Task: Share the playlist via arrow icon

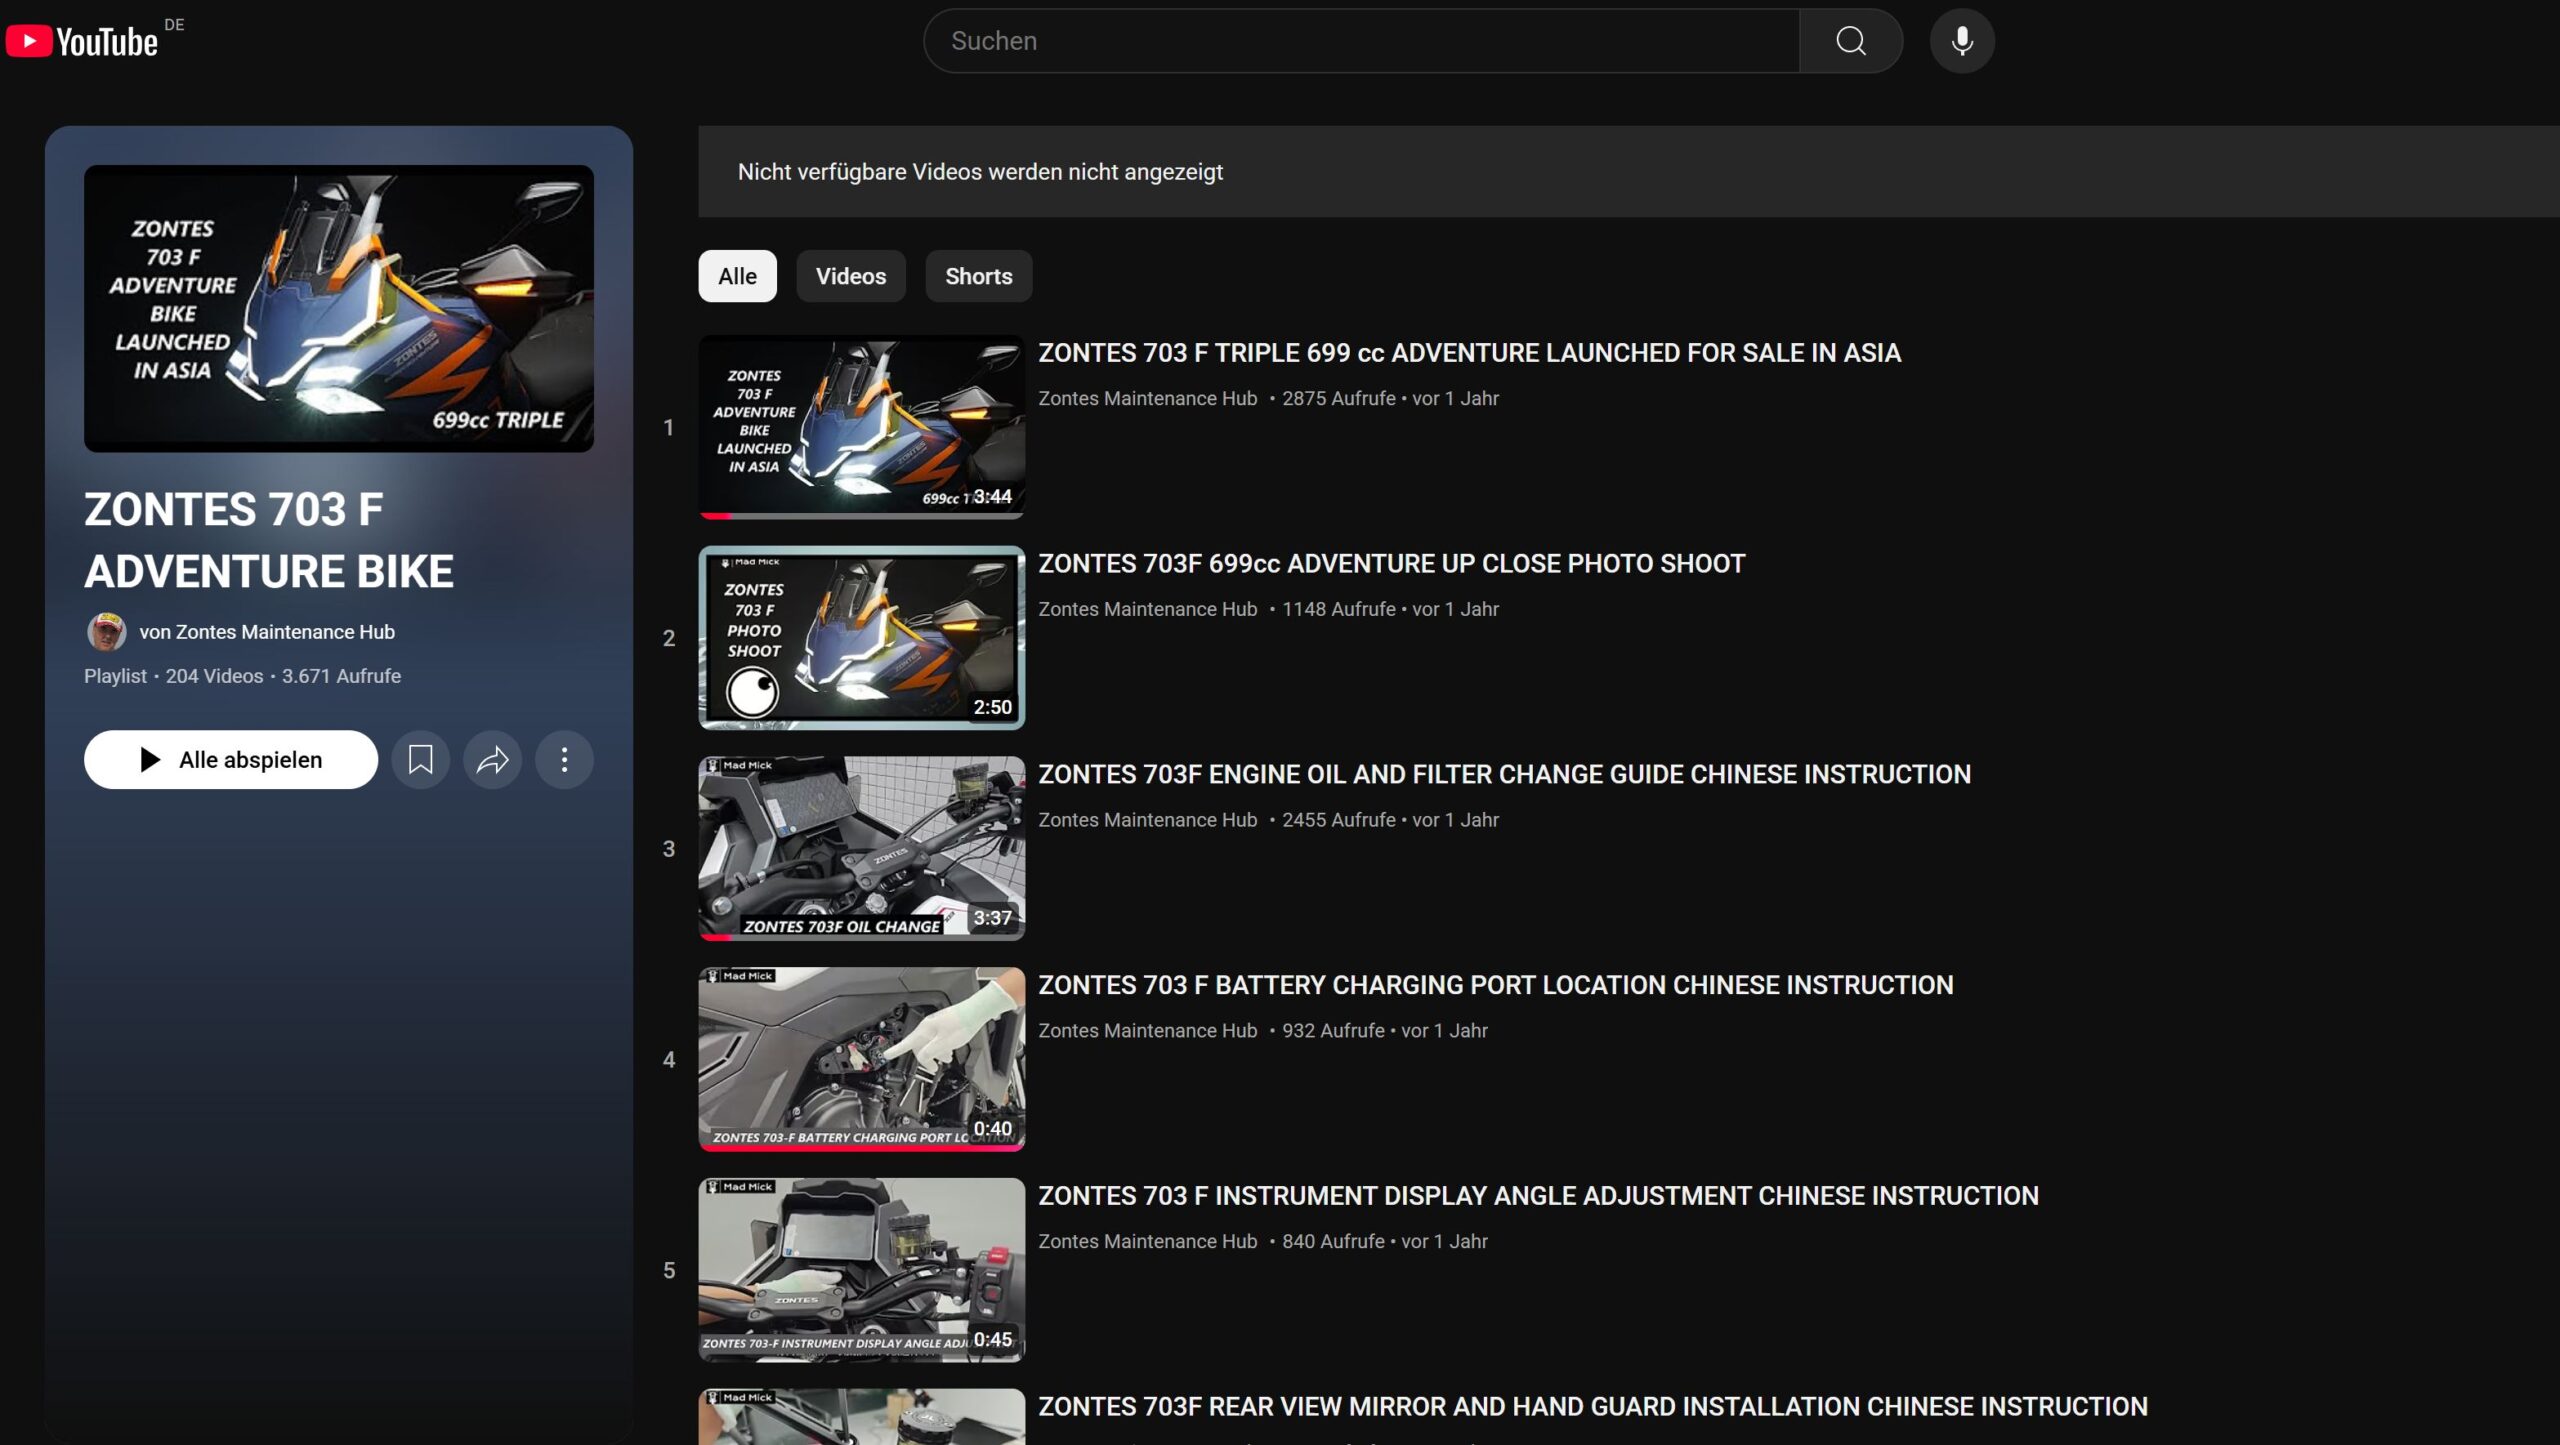Action: (492, 760)
